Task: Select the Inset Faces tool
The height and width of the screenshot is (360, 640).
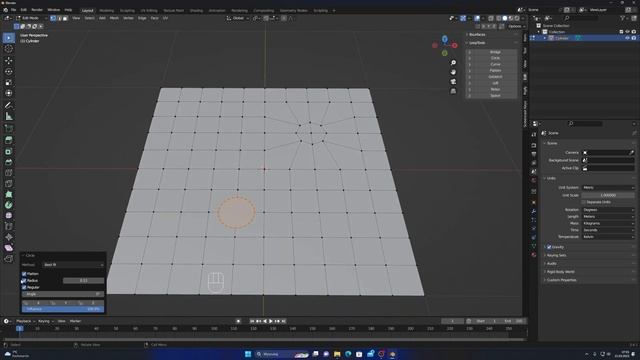Action: [x=9, y=151]
